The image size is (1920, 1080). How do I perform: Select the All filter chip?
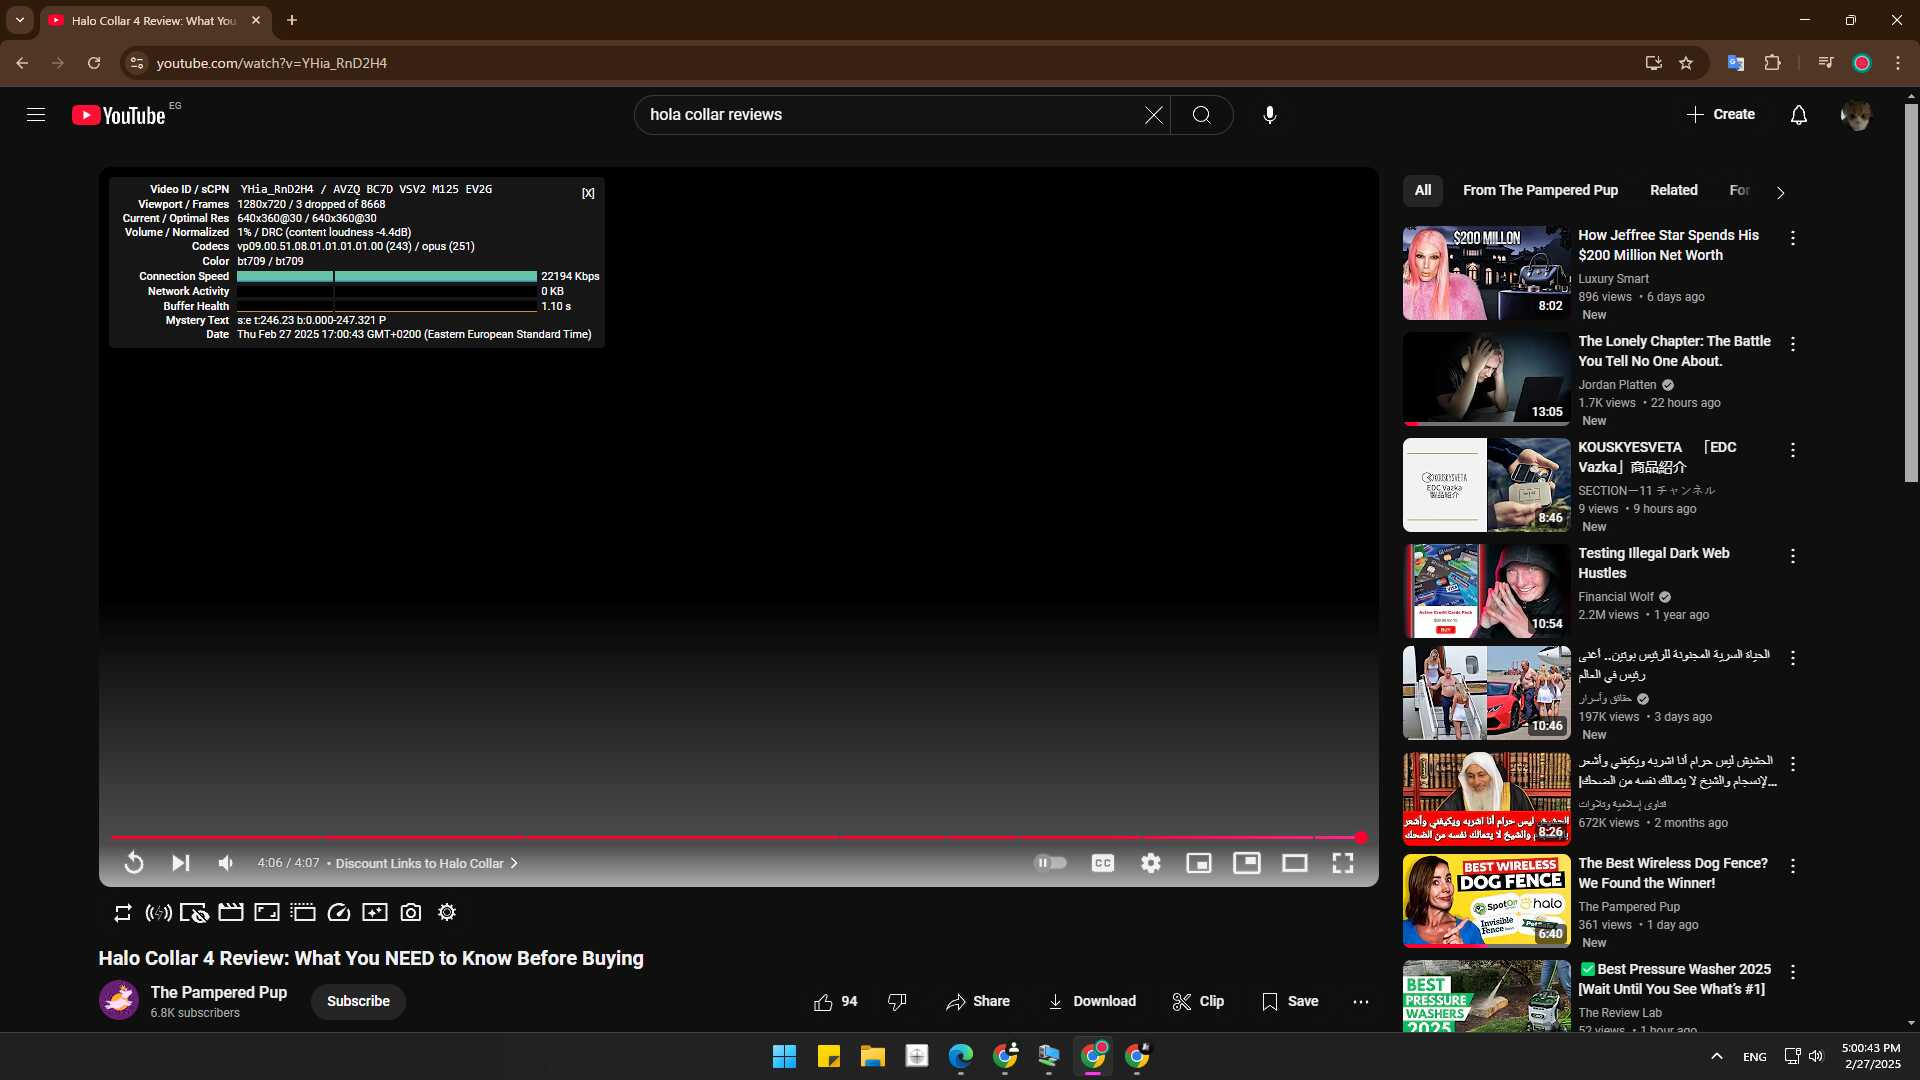(x=1423, y=190)
